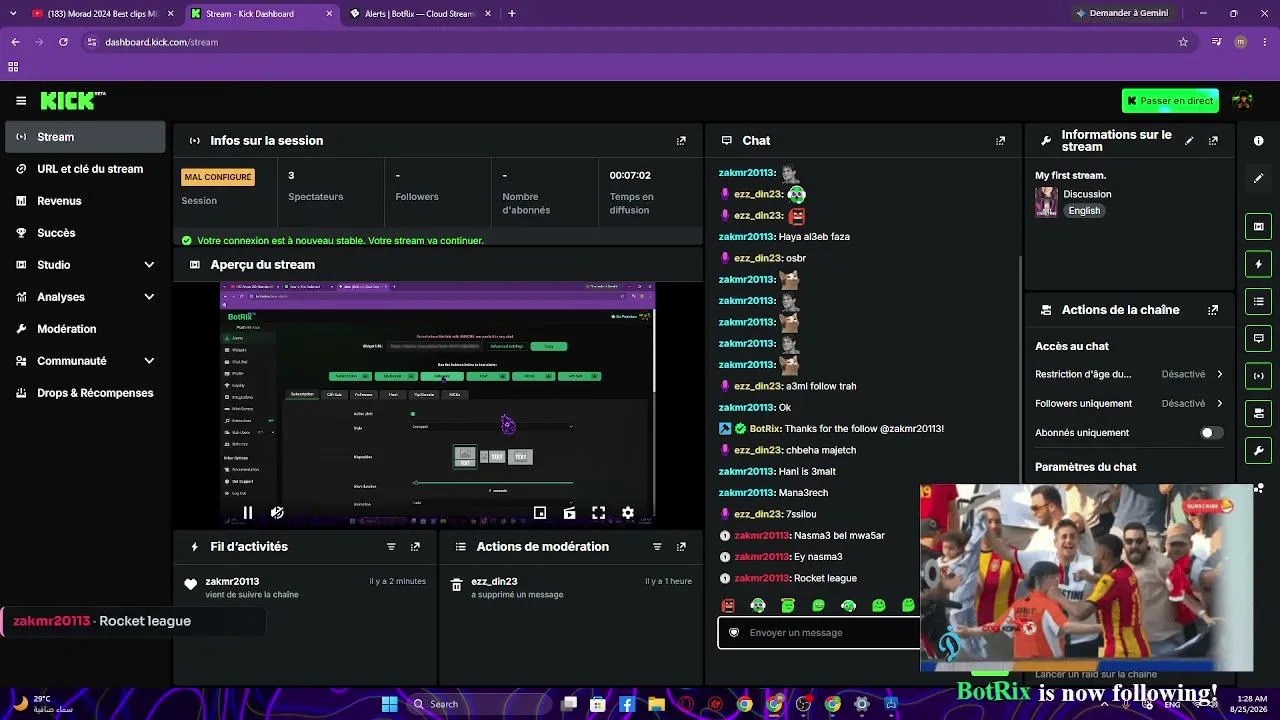Open a new browser tab
1280x720 pixels.
tap(512, 14)
